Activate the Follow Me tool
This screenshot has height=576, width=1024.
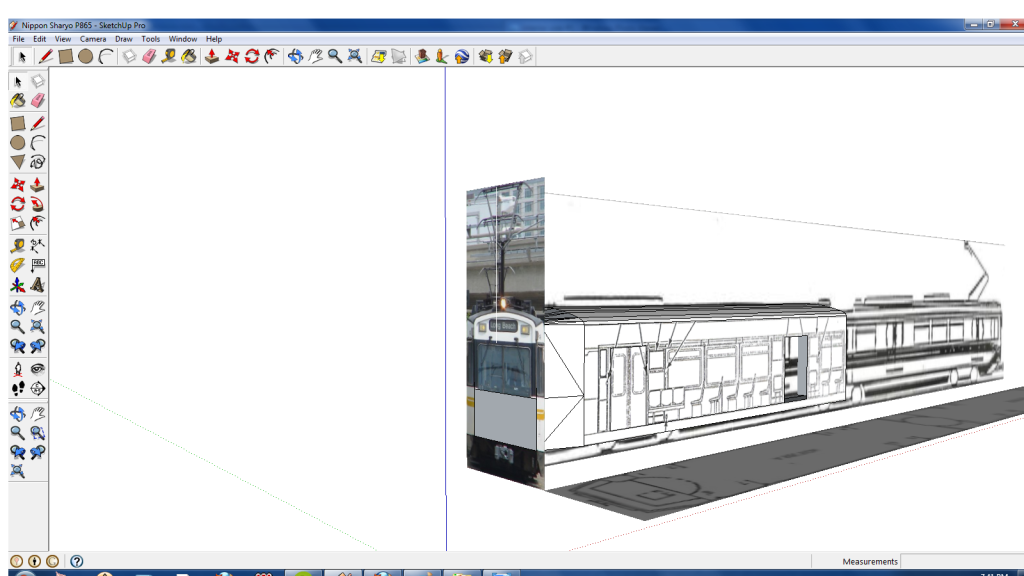(x=37, y=204)
